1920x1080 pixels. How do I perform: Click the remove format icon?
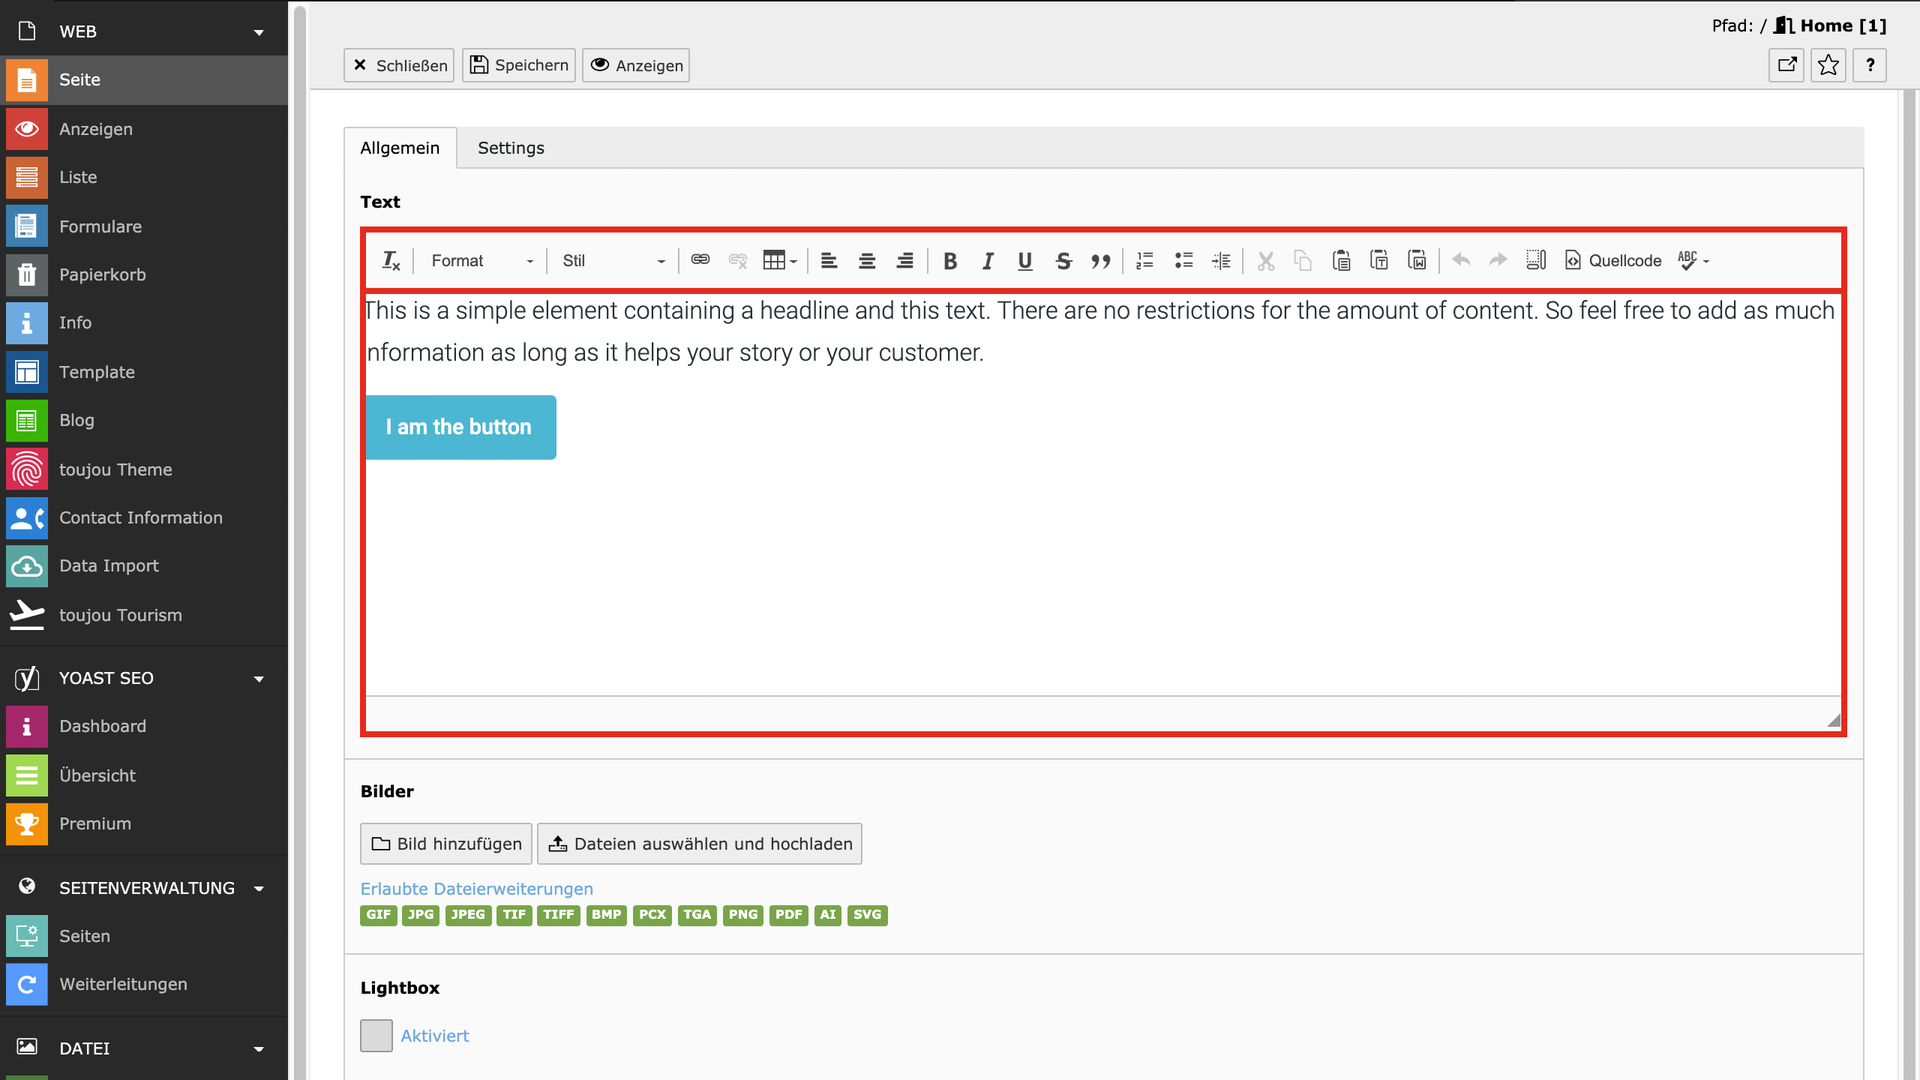tap(391, 261)
